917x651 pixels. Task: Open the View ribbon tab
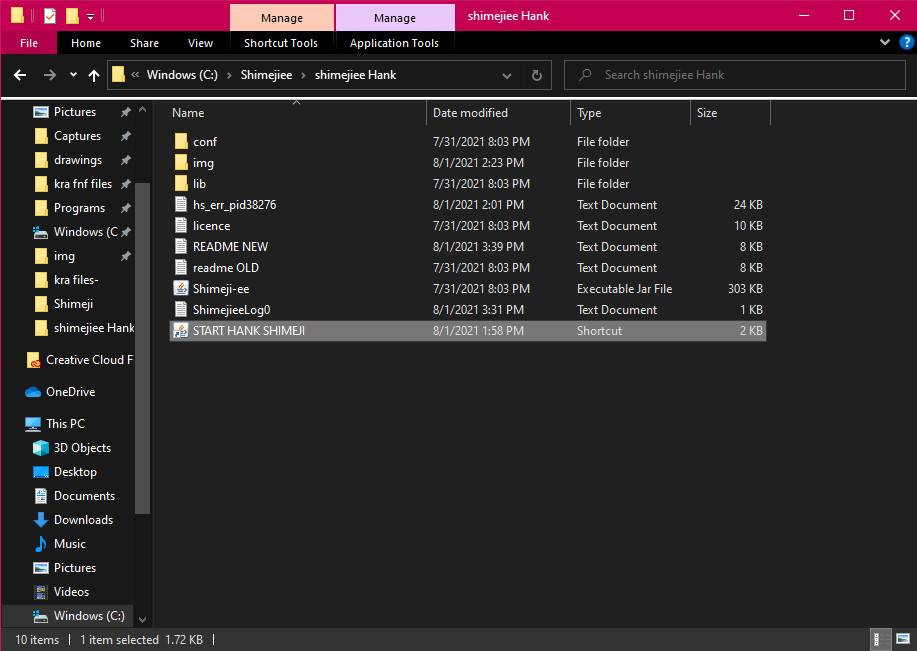click(200, 43)
